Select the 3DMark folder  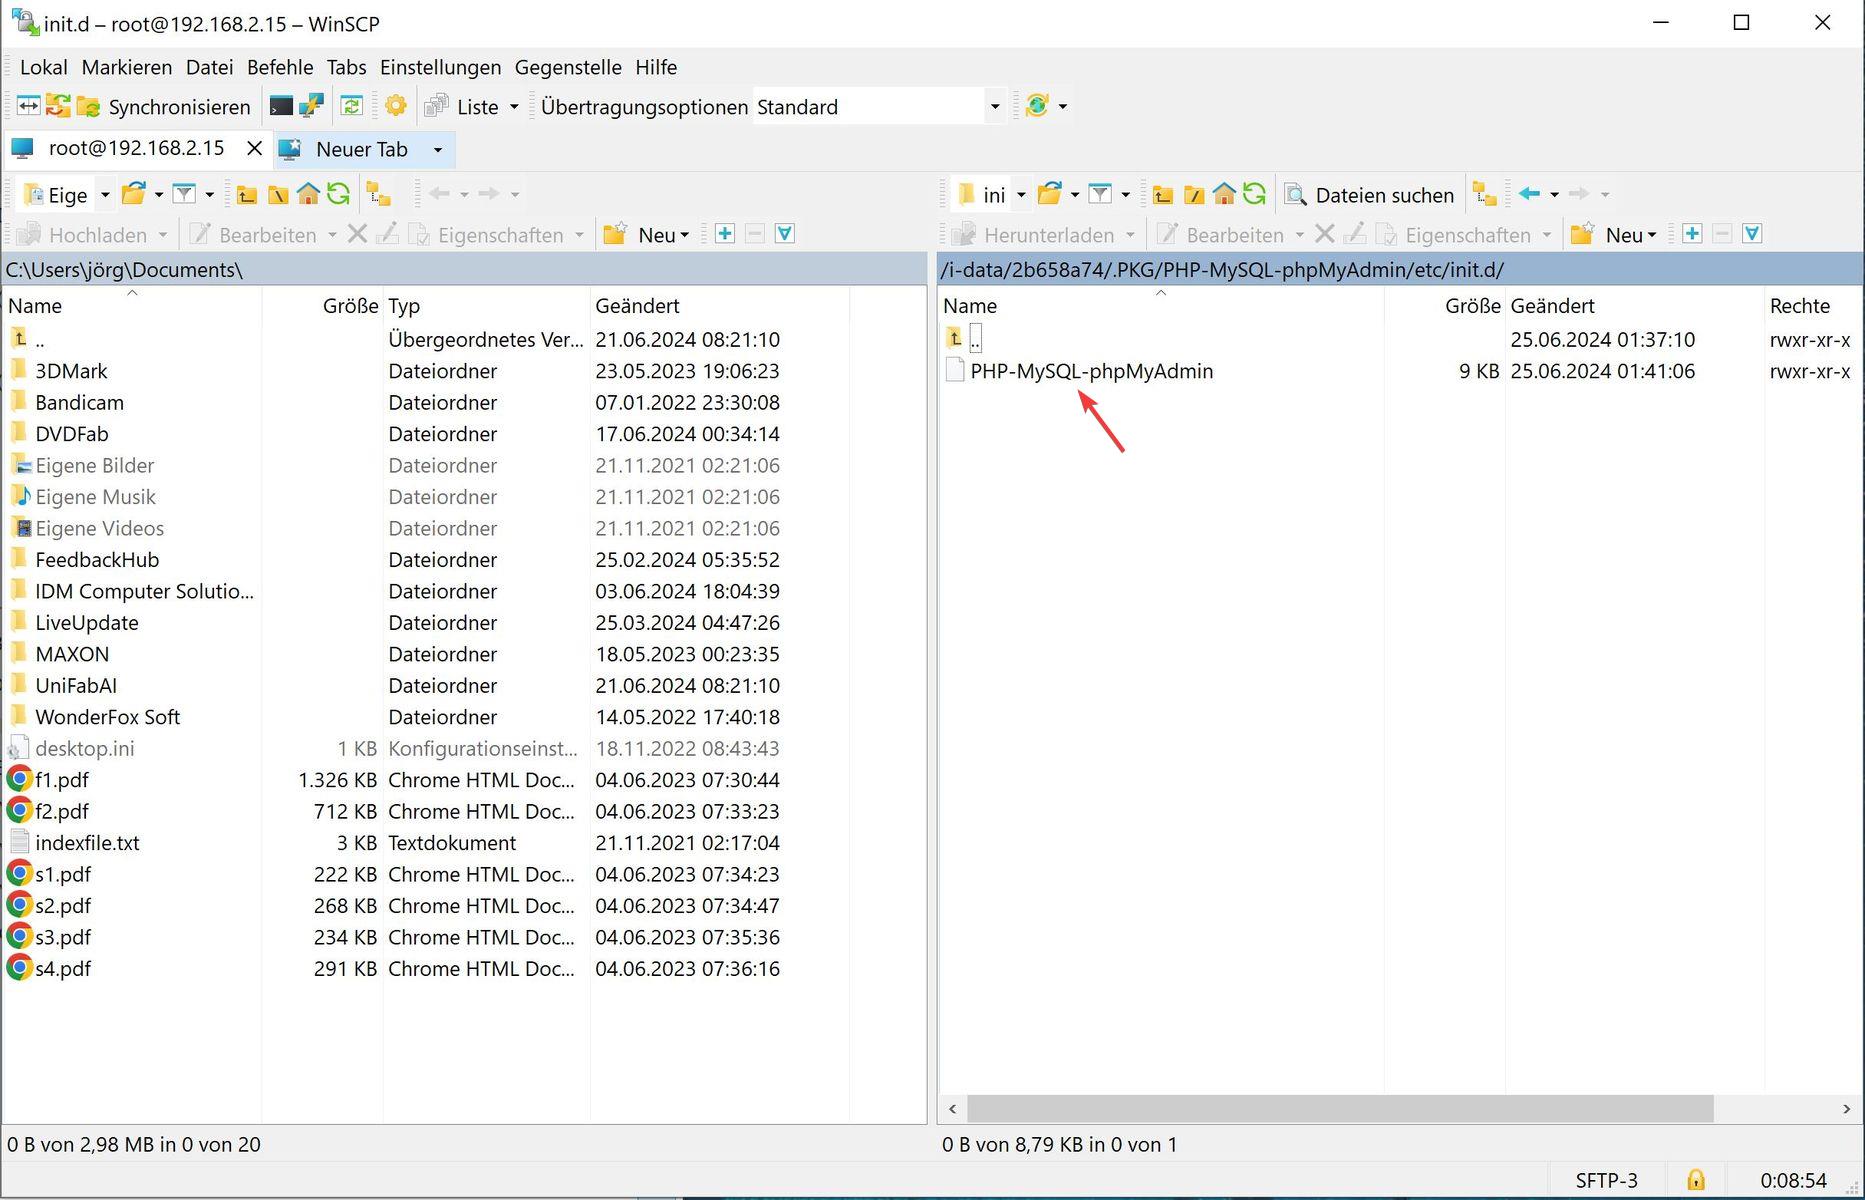tap(71, 371)
